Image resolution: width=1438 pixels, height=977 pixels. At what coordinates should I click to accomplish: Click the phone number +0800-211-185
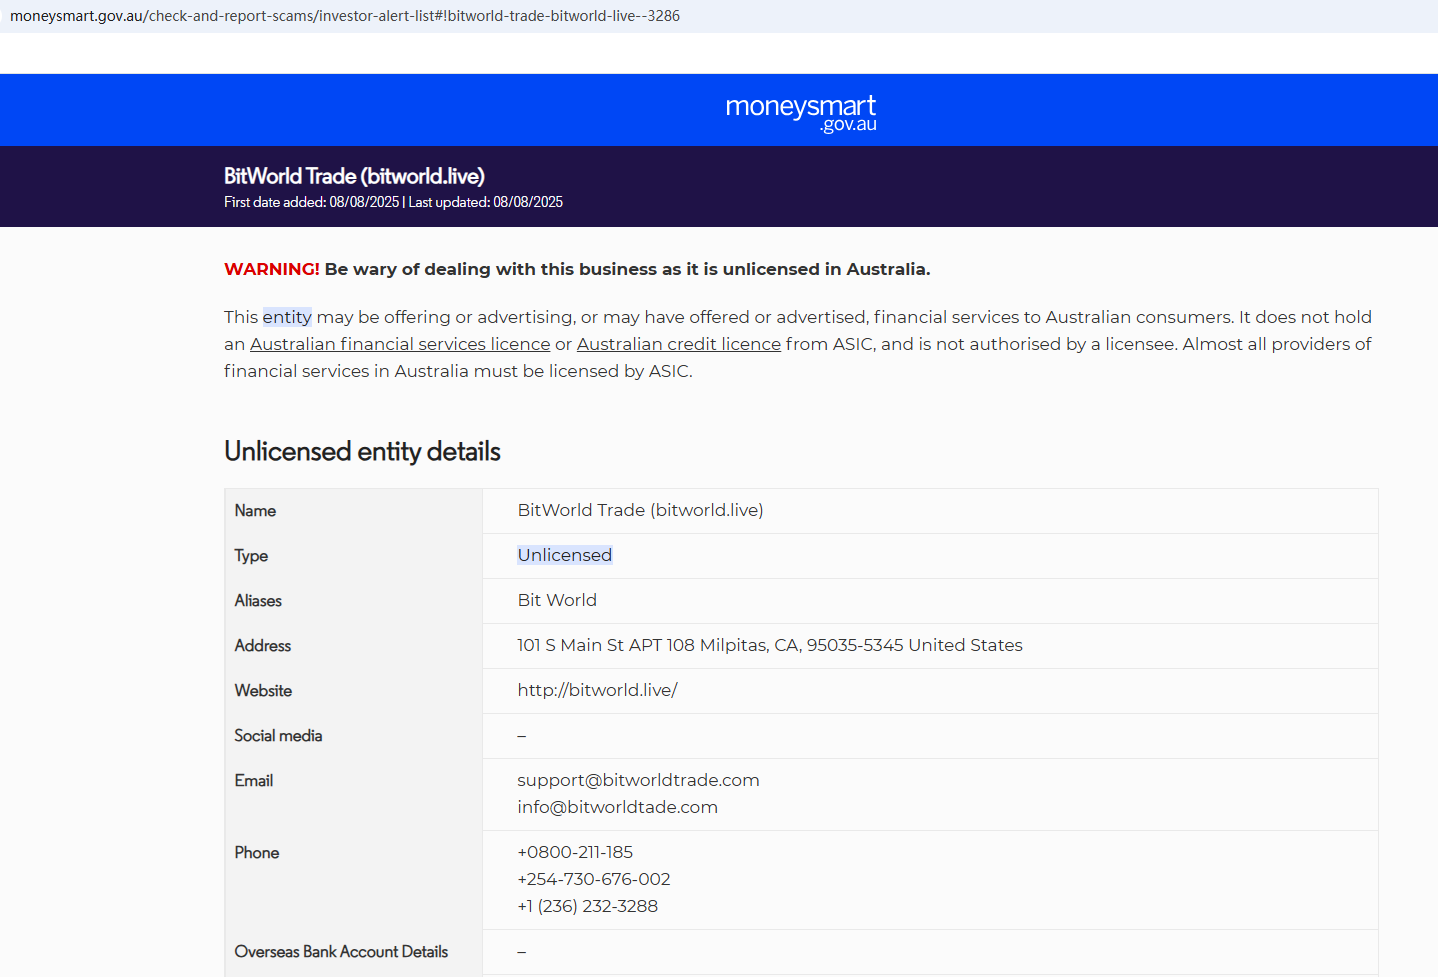point(575,852)
